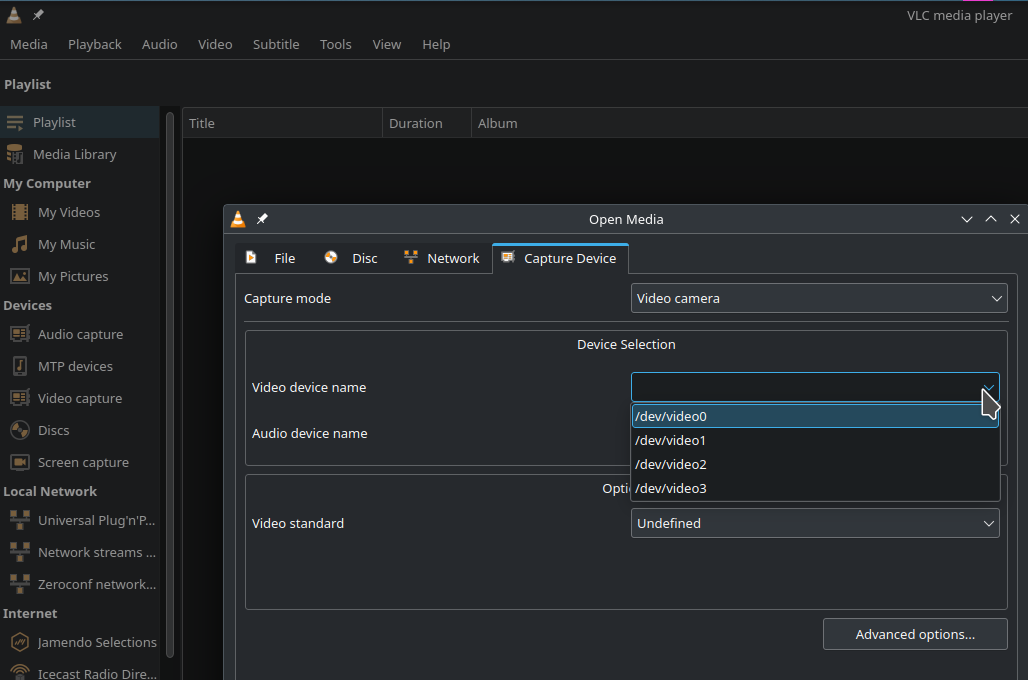This screenshot has height=680, width=1028.
Task: Select /dev/video0 from the device list
Action: click(815, 416)
